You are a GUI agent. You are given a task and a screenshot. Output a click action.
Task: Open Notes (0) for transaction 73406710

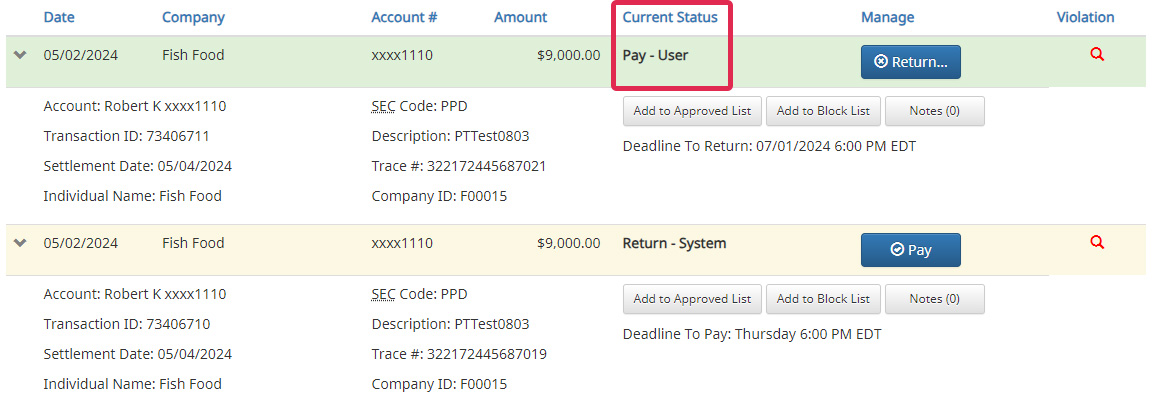point(934,299)
